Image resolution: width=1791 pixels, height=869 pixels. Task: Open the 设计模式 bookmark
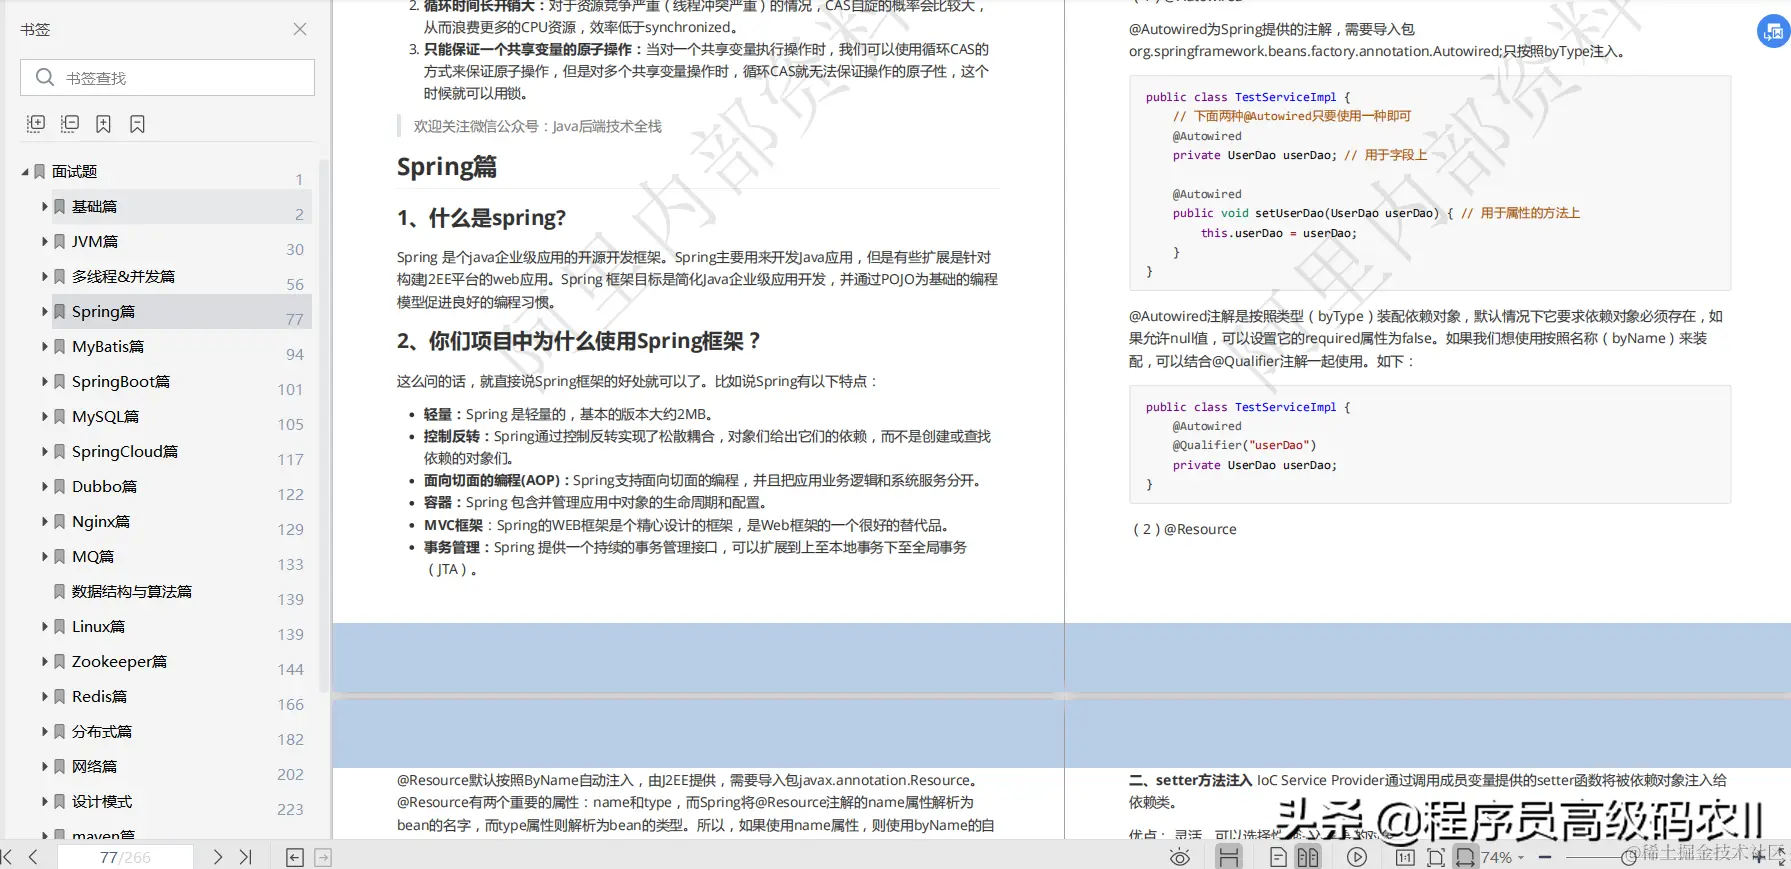(x=102, y=802)
